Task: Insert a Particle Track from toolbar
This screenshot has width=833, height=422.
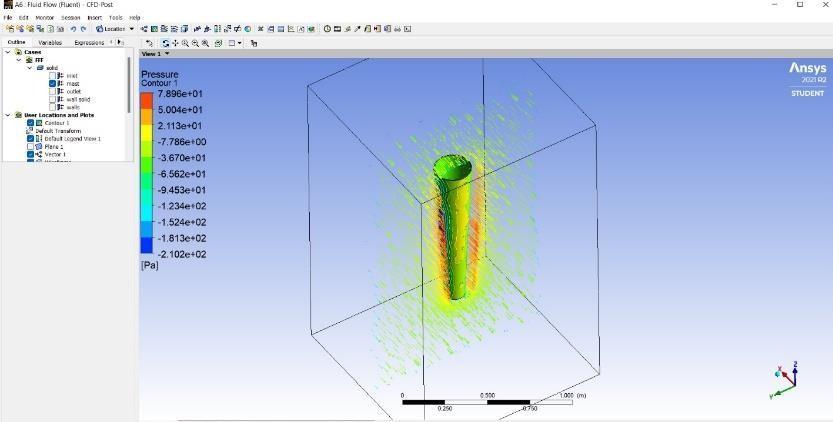Action: point(174,29)
